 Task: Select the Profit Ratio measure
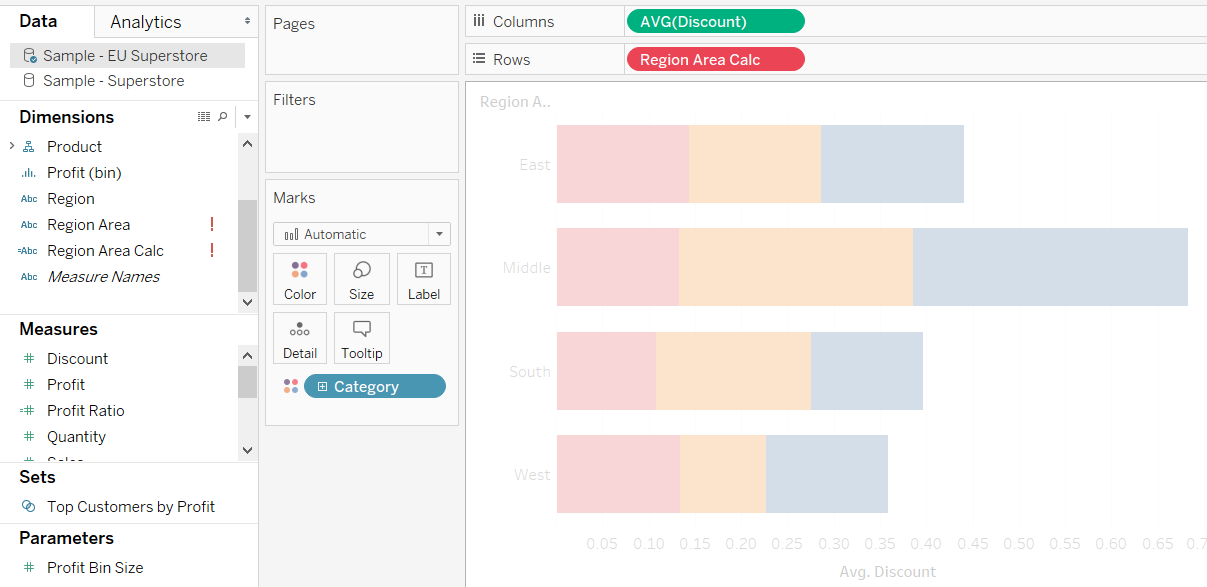pyautogui.click(x=86, y=411)
